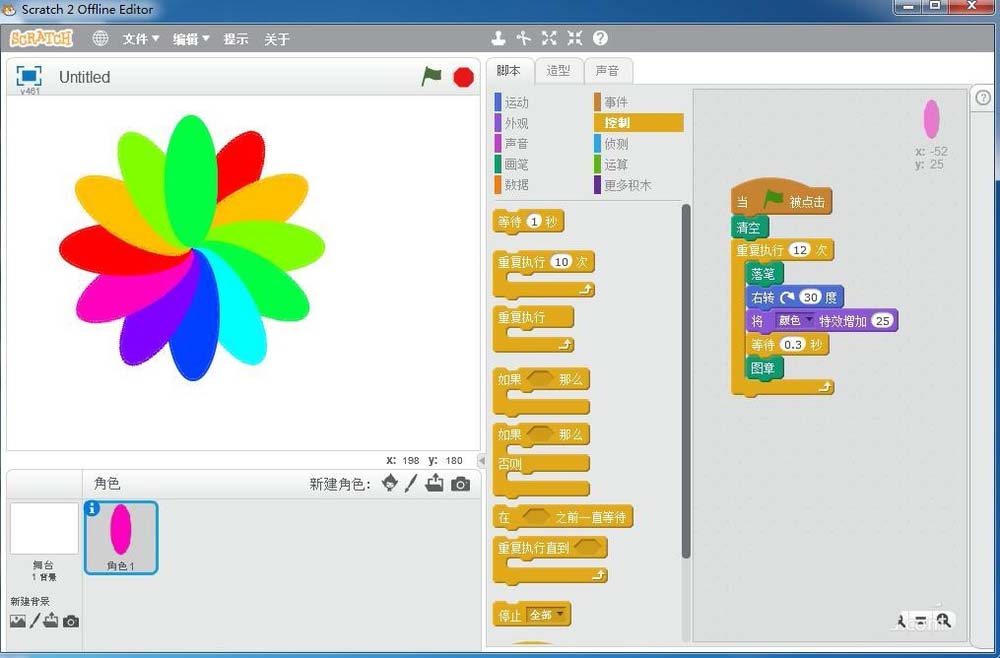This screenshot has width=1000, height=658.
Task: Open the 全部 dropdown on 停止 block
Action: click(547, 615)
